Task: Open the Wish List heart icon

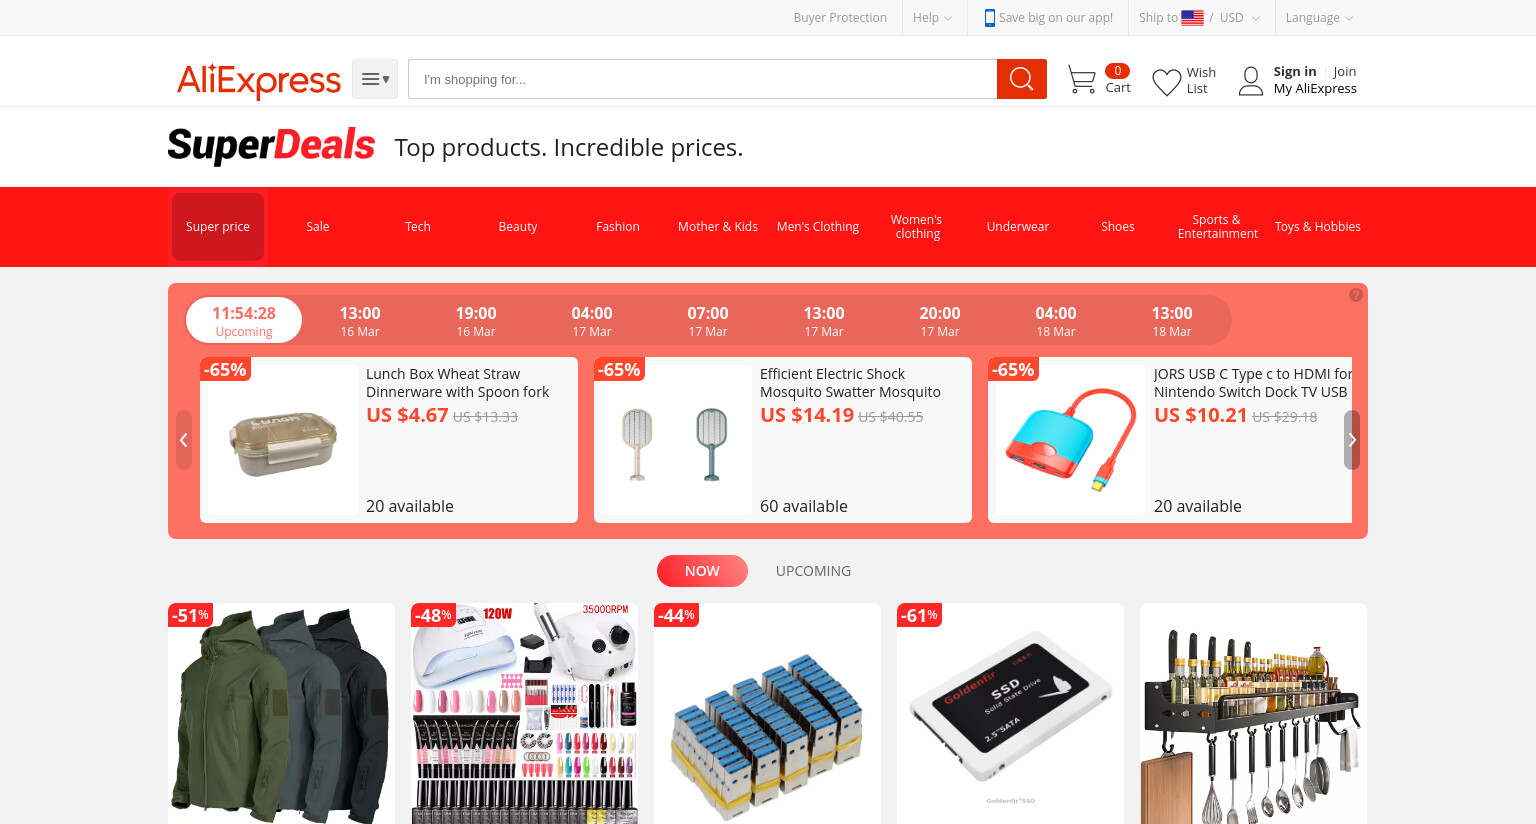Action: (x=1166, y=82)
